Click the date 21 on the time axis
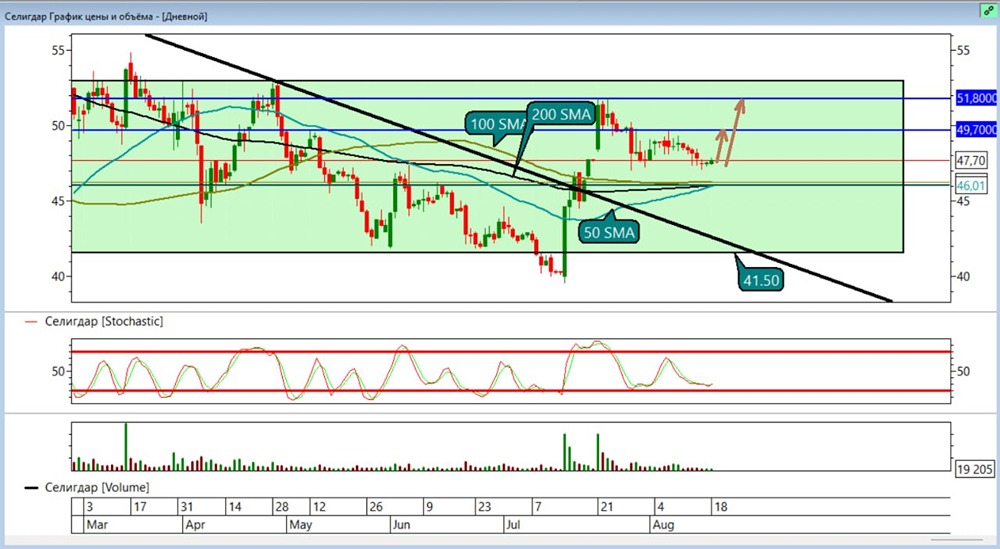 click(606, 507)
